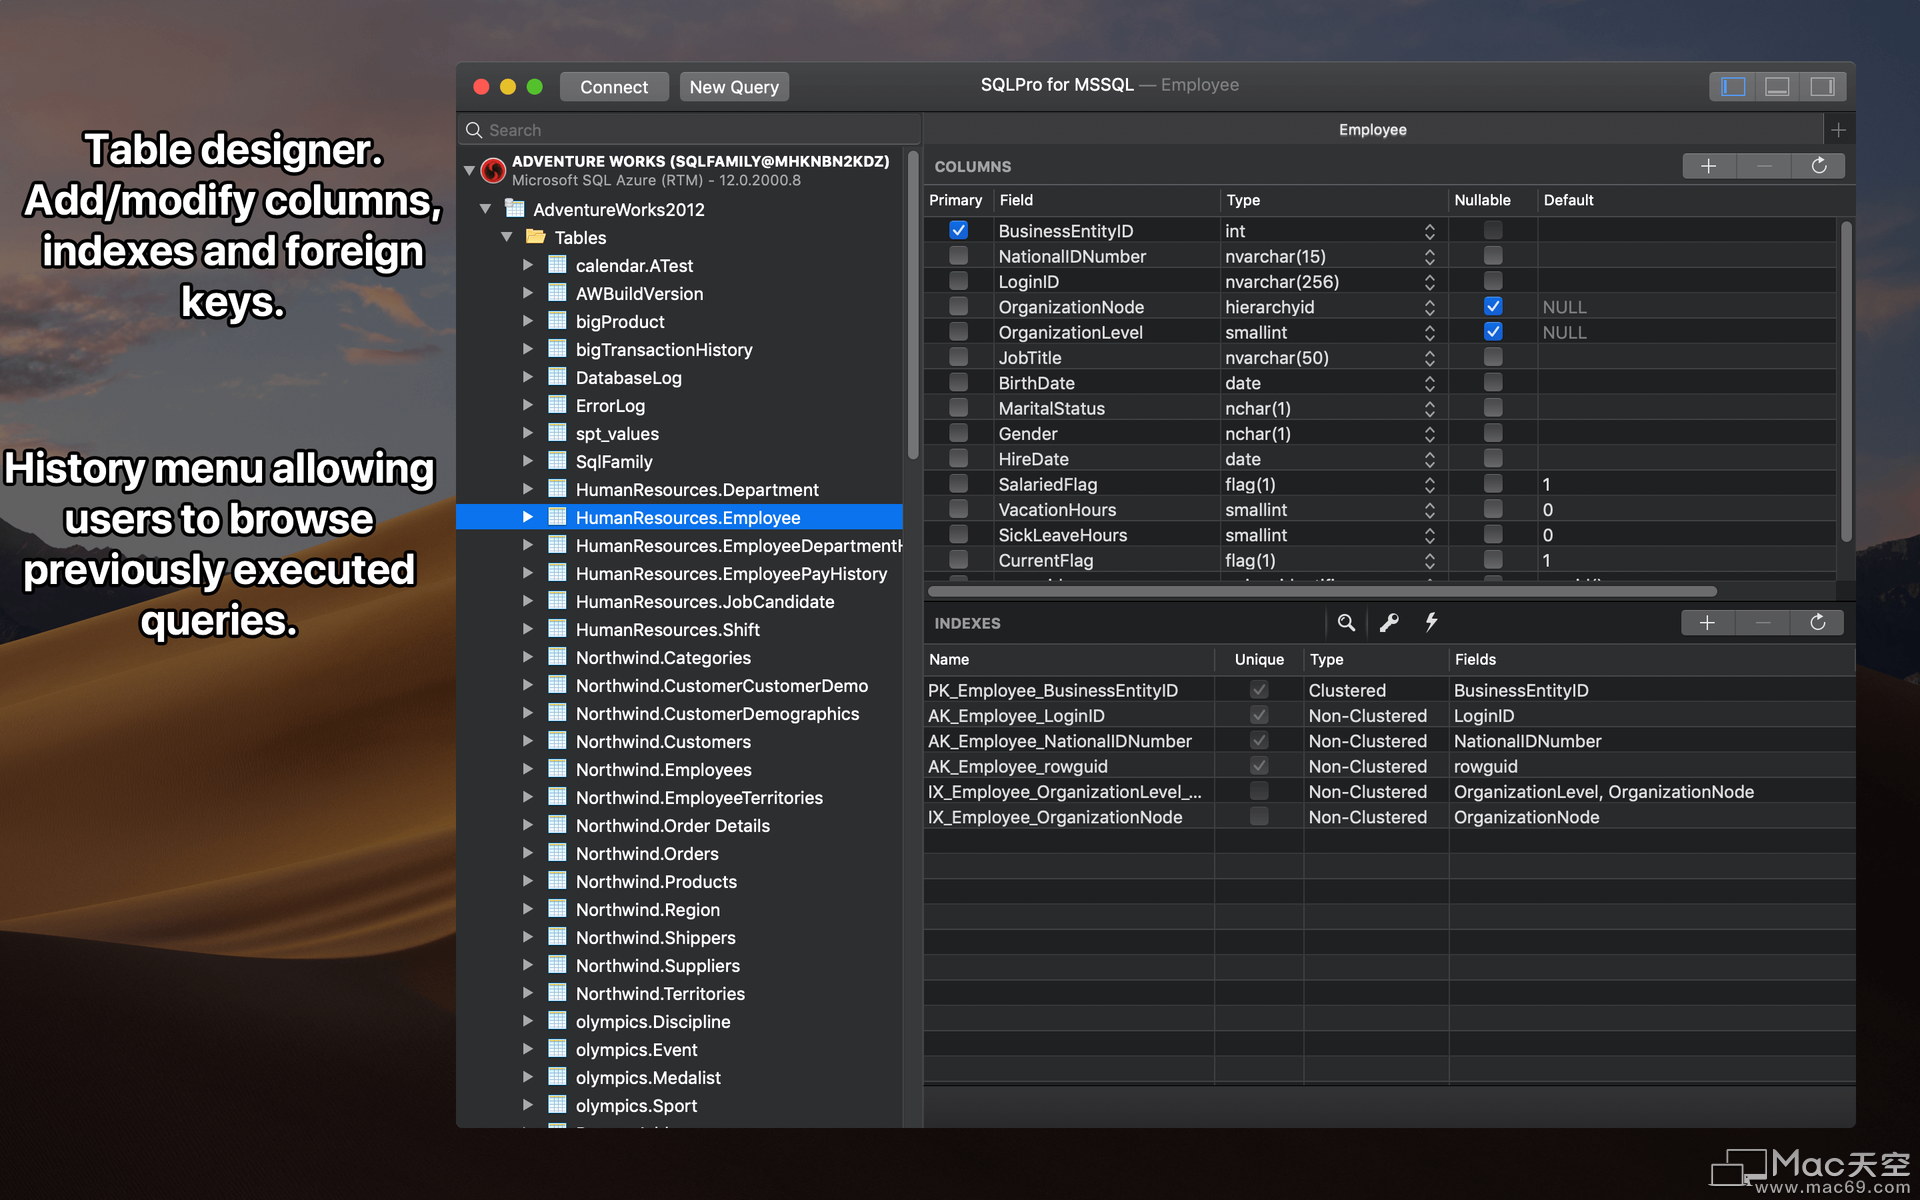Click the sidebar Search field

(690, 130)
